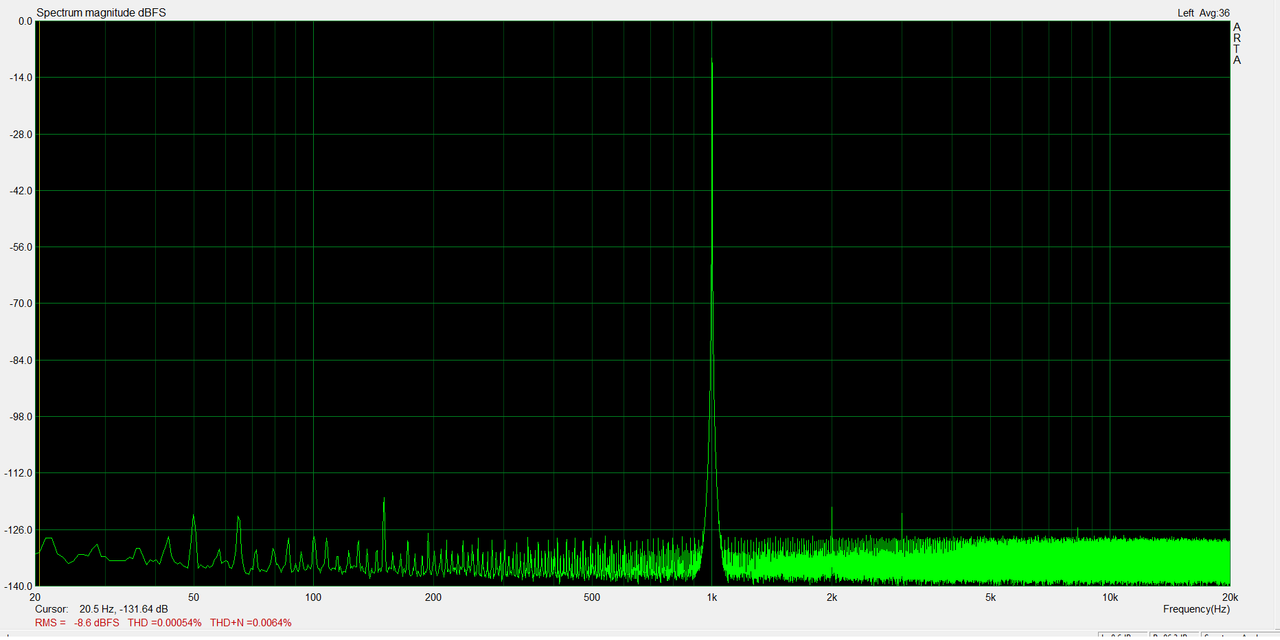The image size is (1280, 640).
Task: Click the '2k' frequency axis label
Action: point(831,597)
